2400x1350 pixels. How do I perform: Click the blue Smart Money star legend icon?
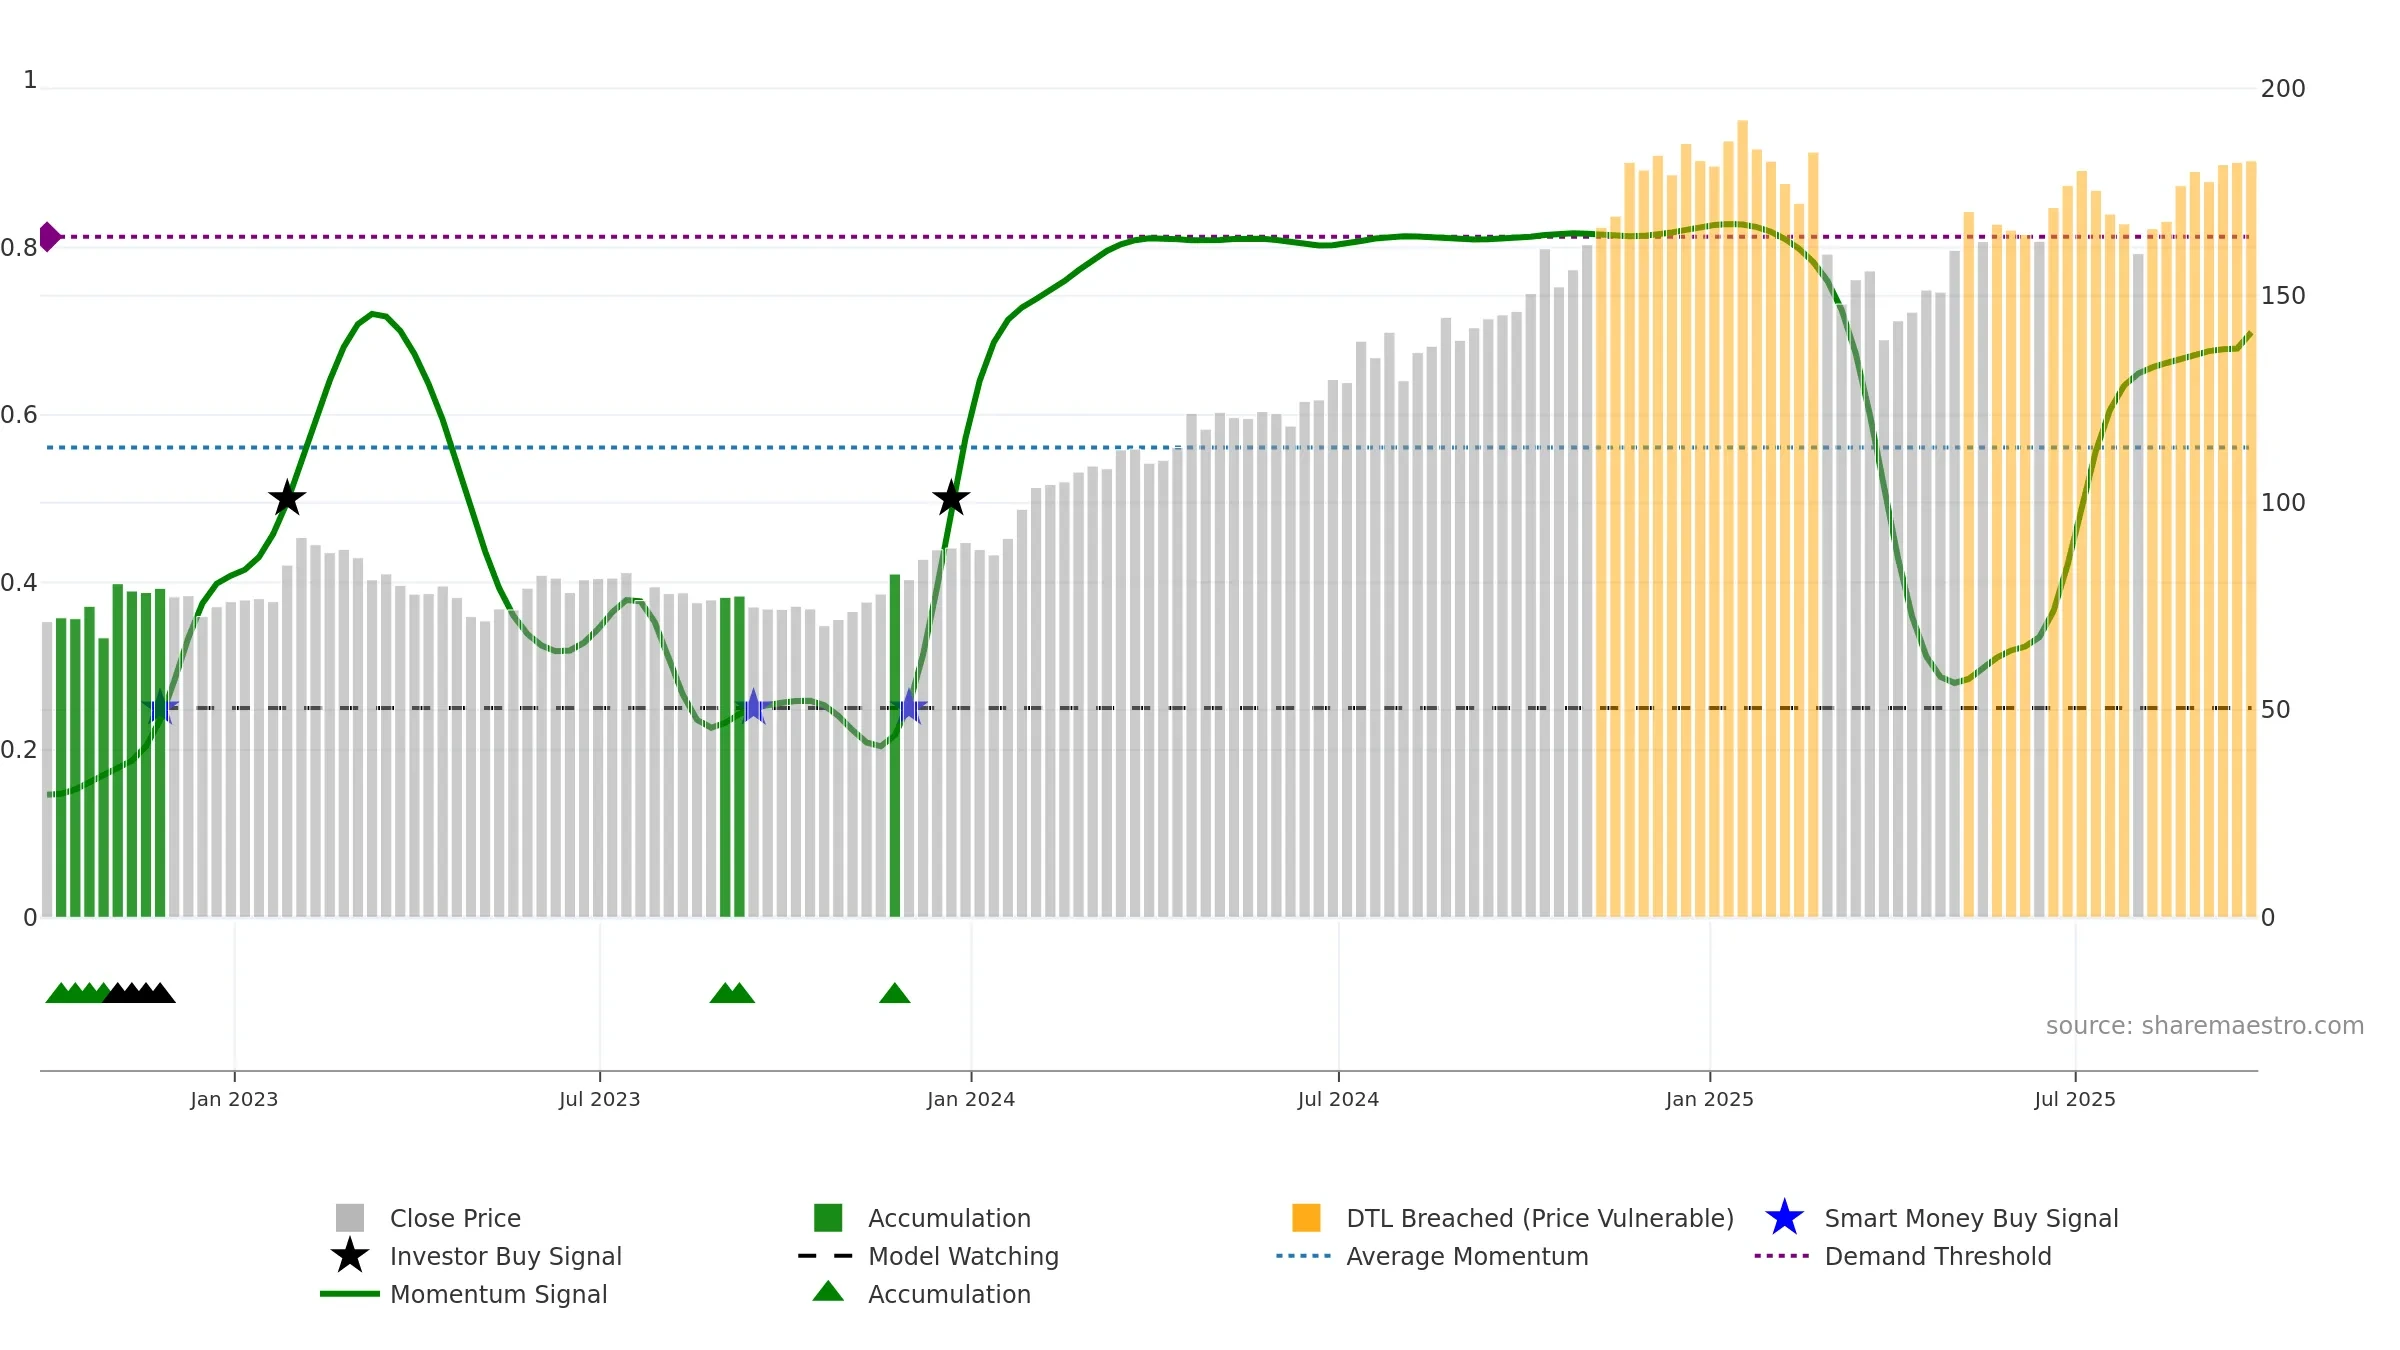pos(1784,1218)
